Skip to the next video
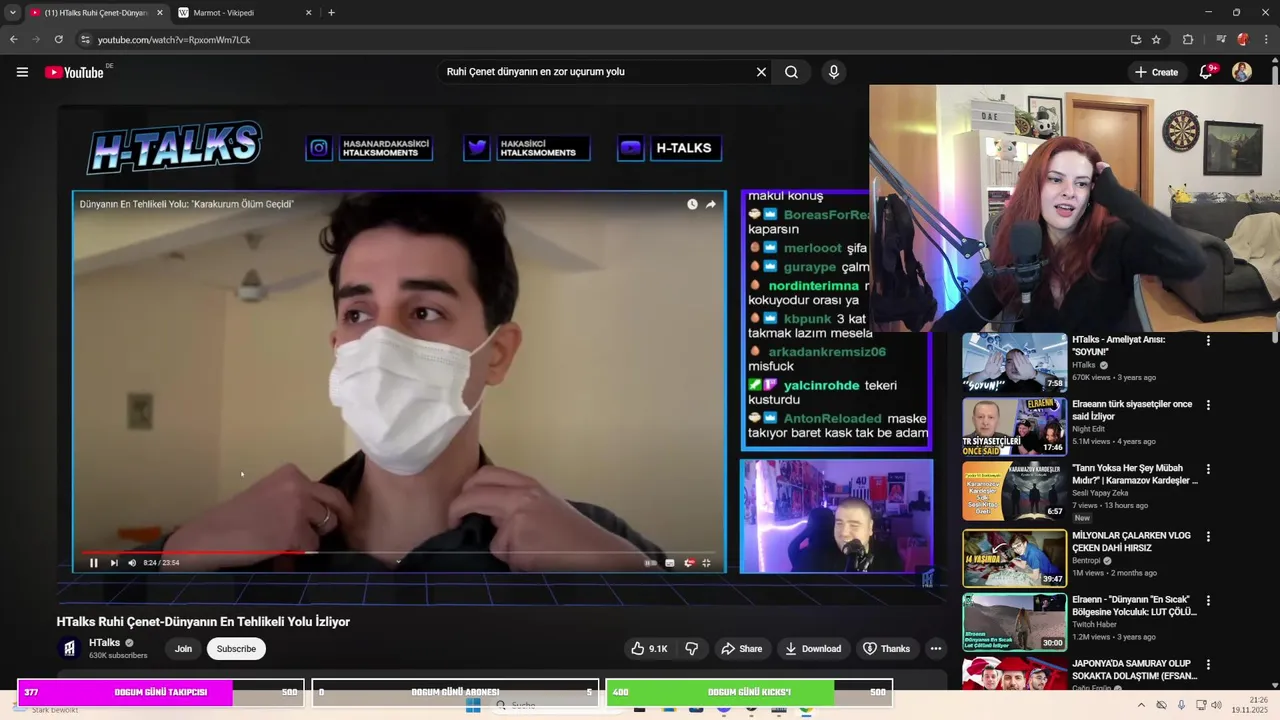The height and width of the screenshot is (720, 1280). click(x=114, y=563)
